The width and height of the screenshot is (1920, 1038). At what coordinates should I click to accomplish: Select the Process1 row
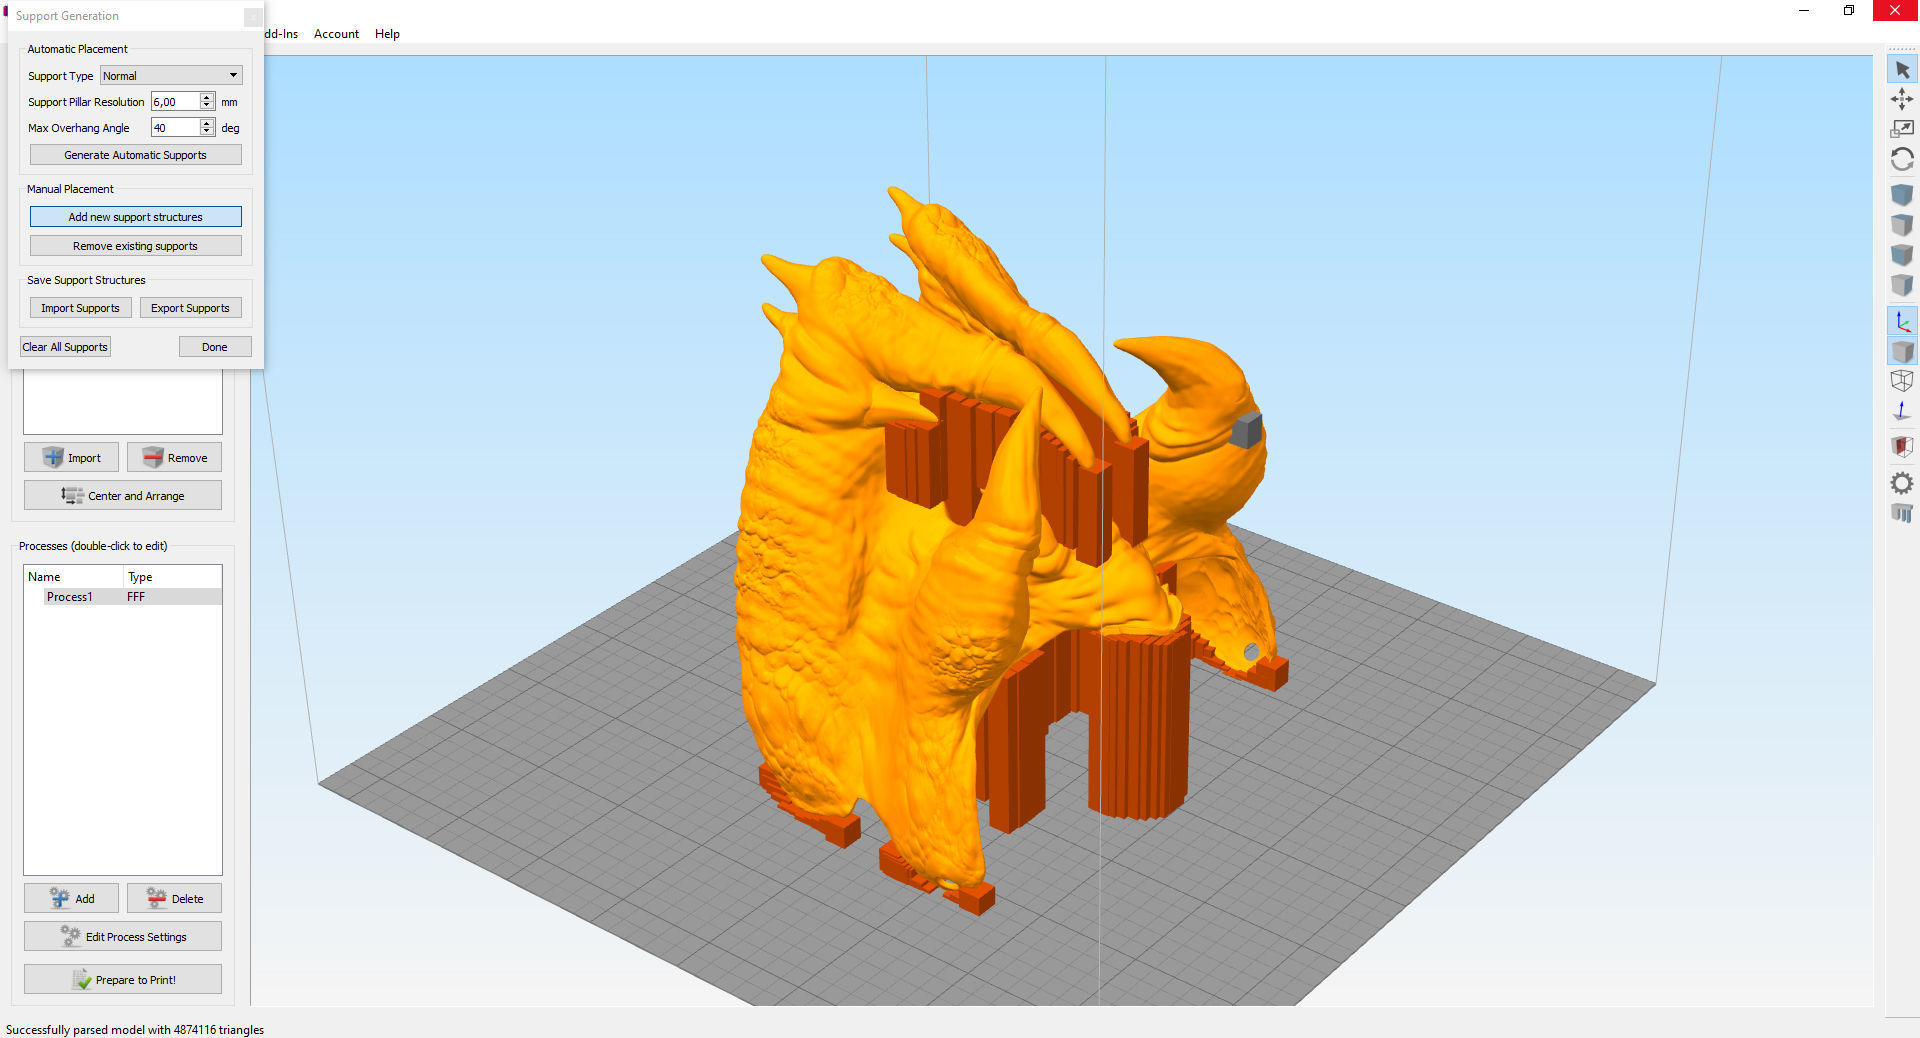[123, 597]
